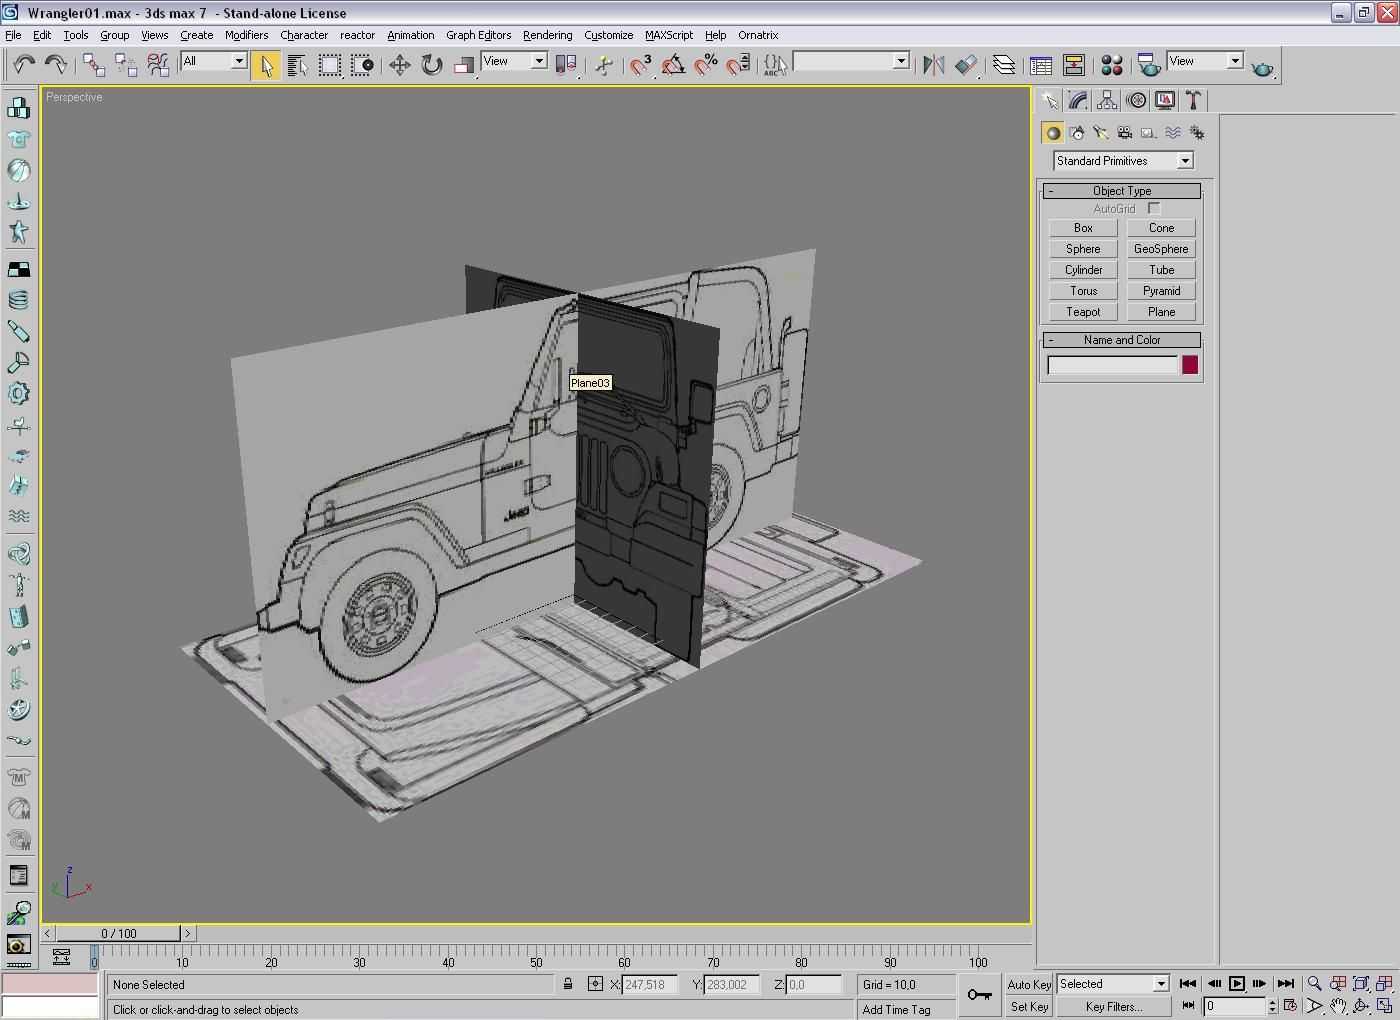Toggle absolute/offset transform type-in mode

tap(595, 984)
